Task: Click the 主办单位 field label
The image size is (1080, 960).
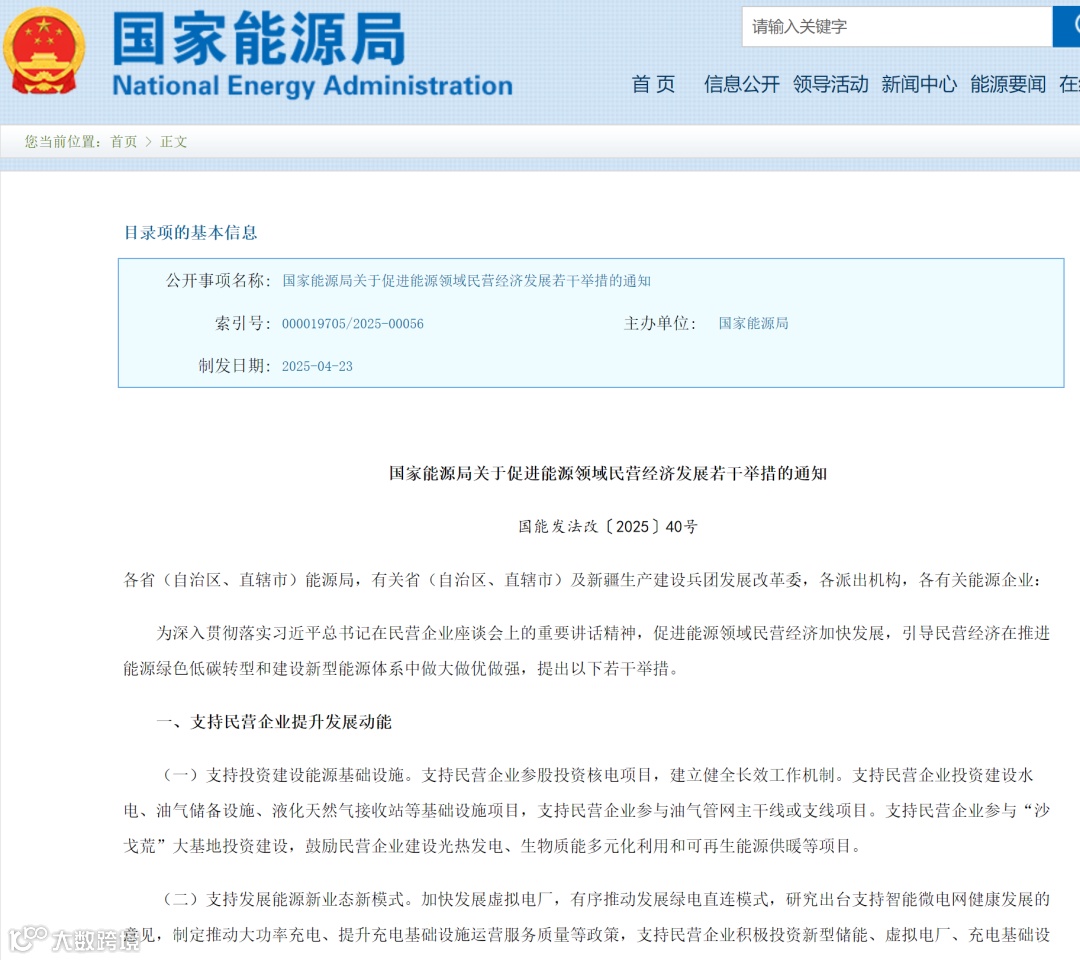Action: 660,323
